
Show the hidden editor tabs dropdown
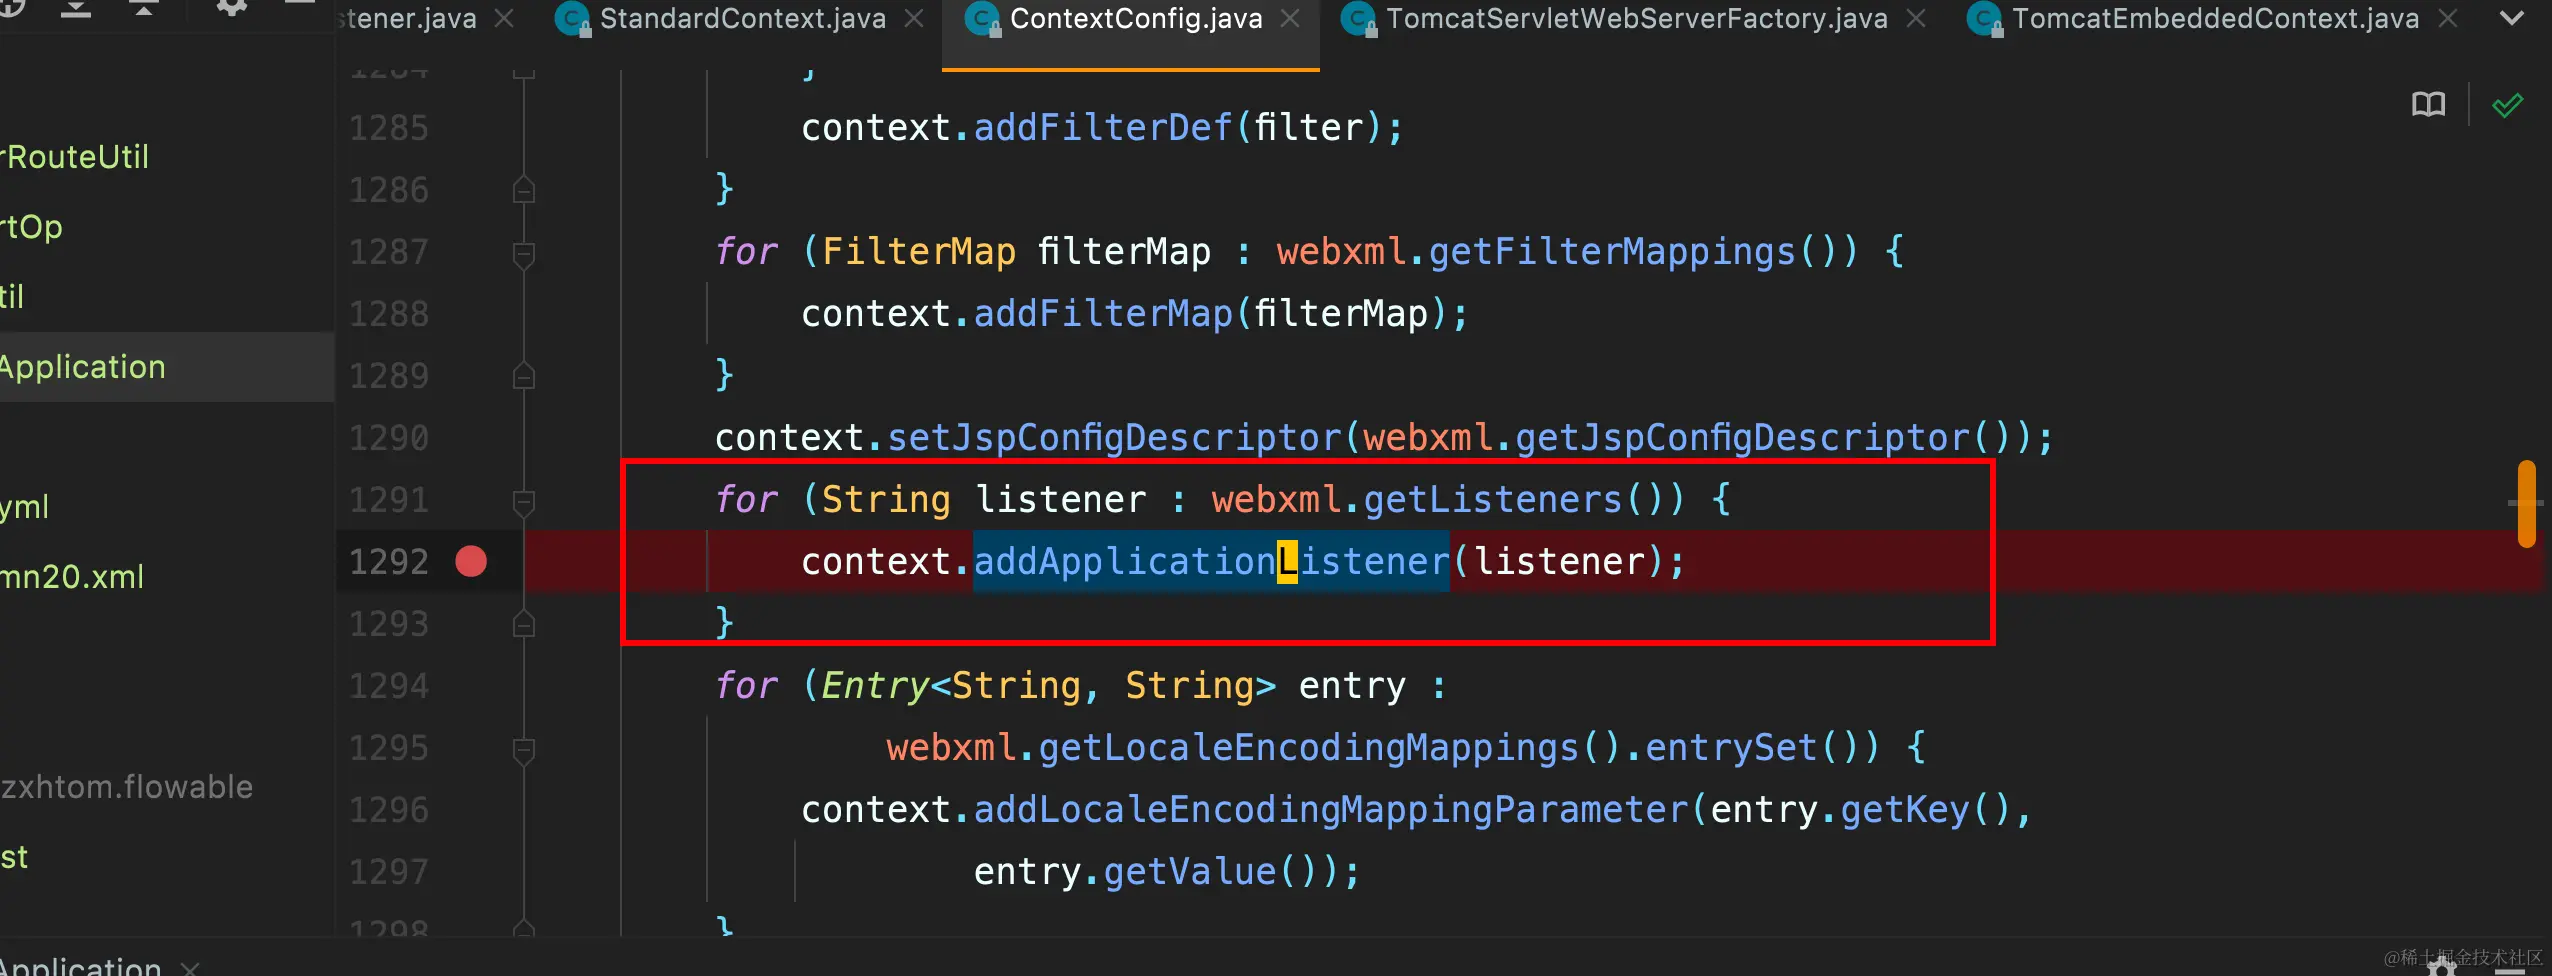(x=2512, y=18)
